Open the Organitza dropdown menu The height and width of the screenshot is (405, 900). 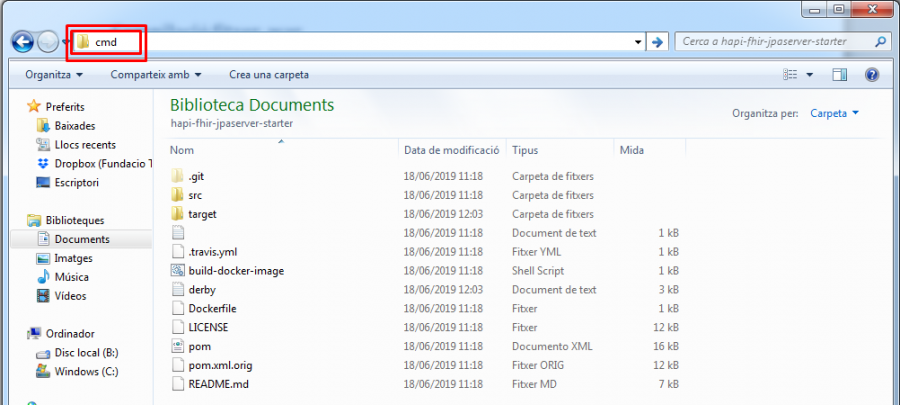coord(53,75)
